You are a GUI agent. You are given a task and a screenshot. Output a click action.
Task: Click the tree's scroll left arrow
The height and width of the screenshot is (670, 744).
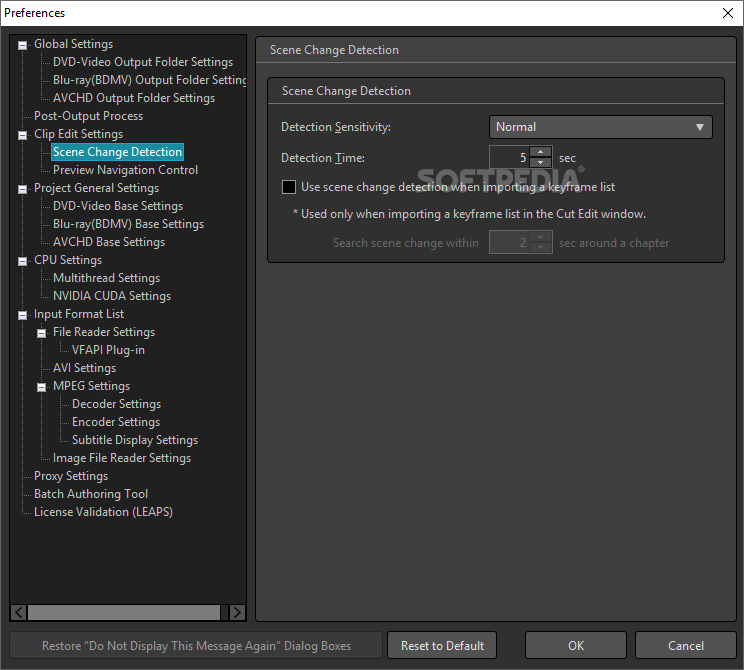19,613
